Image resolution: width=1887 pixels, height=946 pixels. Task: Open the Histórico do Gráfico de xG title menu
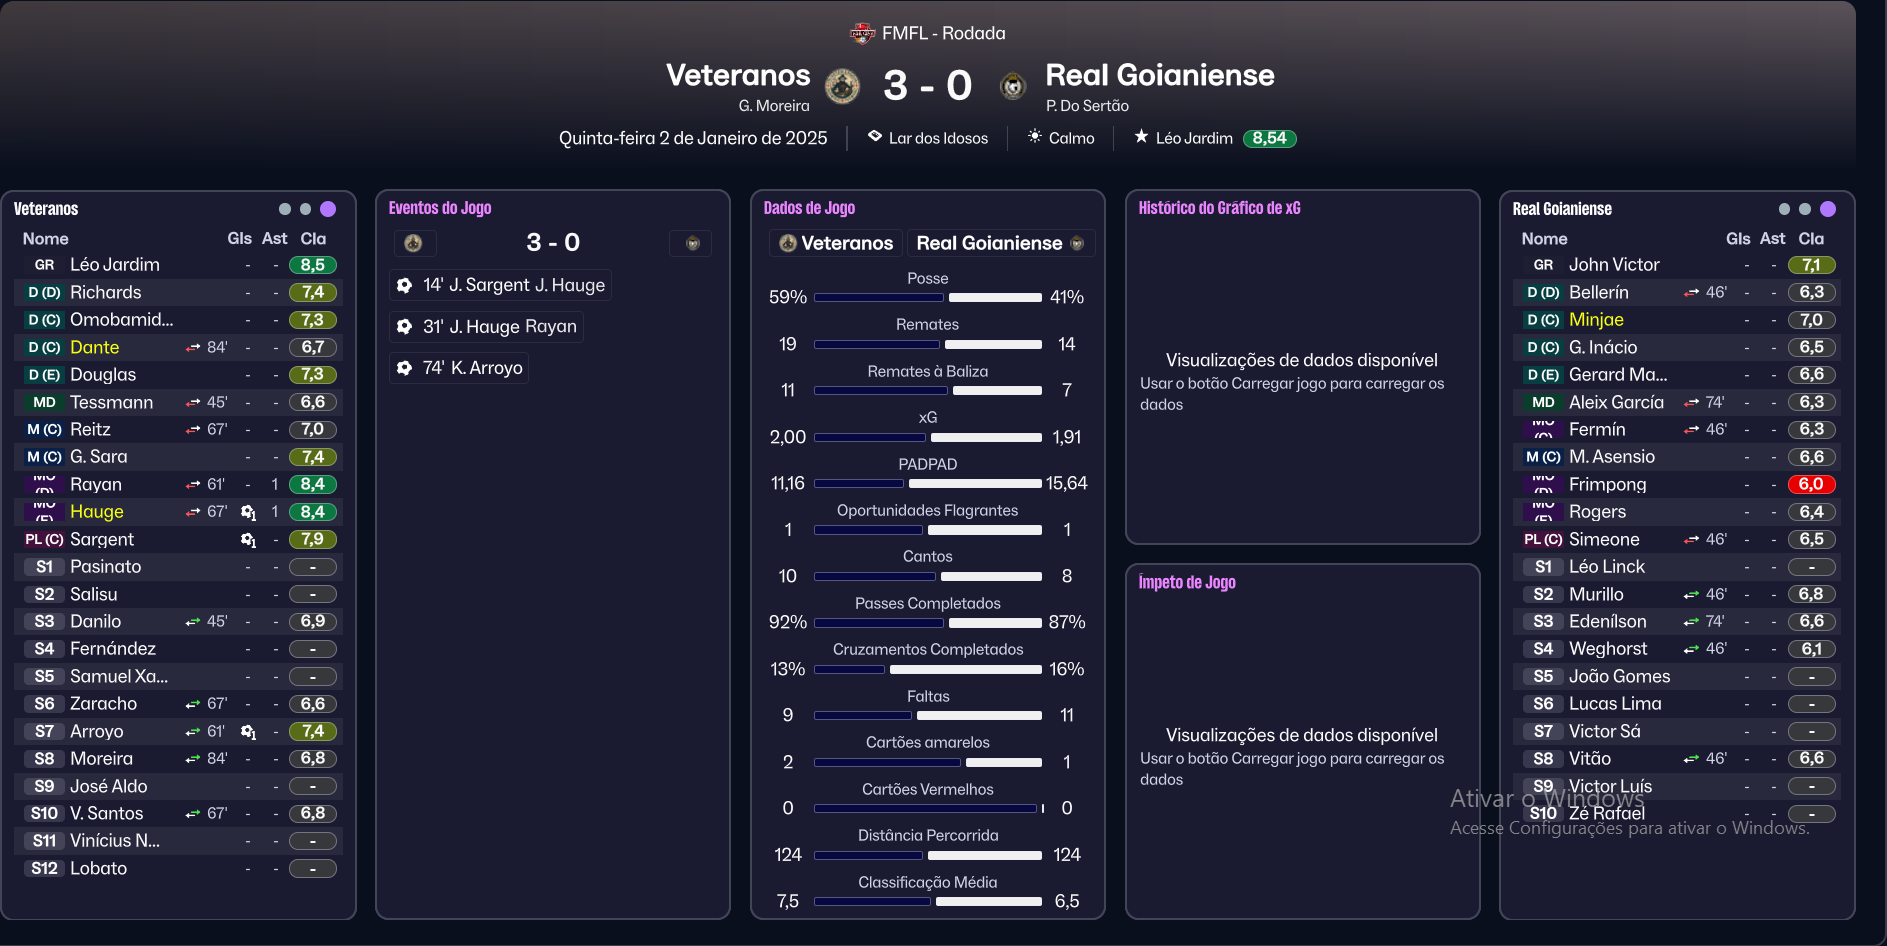[x=1219, y=208]
